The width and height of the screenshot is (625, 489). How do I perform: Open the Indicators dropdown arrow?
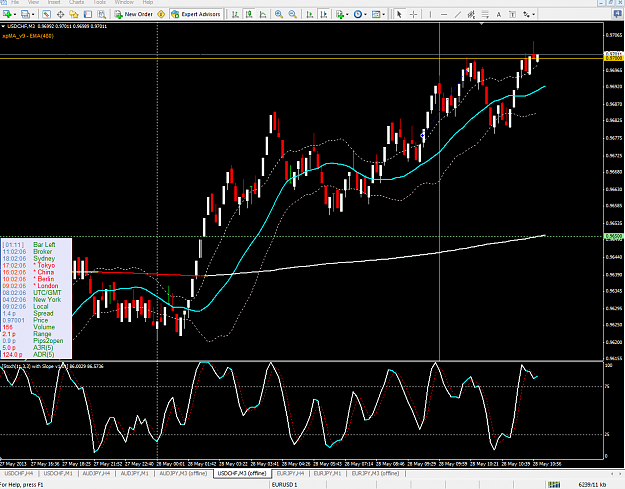click(347, 15)
